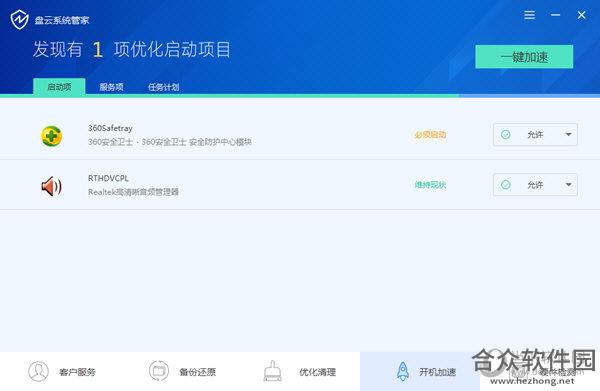The image size is (600, 391).
Task: Open the hamburger menu icon
Action: 530,15
